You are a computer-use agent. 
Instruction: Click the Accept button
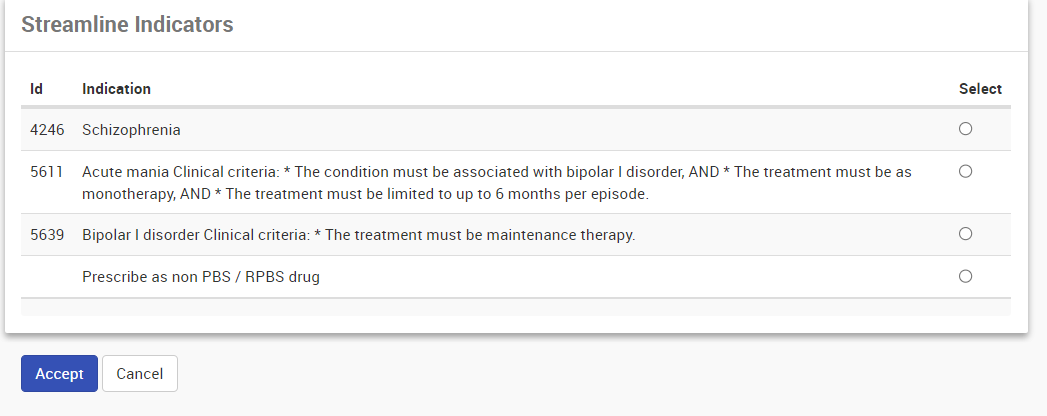(59, 373)
